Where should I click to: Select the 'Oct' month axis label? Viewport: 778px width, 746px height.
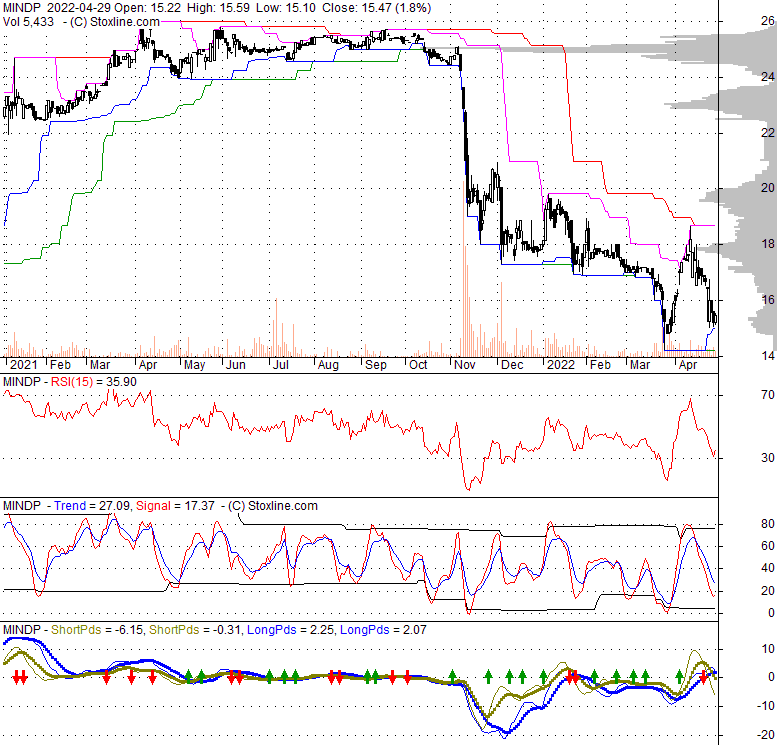418,365
